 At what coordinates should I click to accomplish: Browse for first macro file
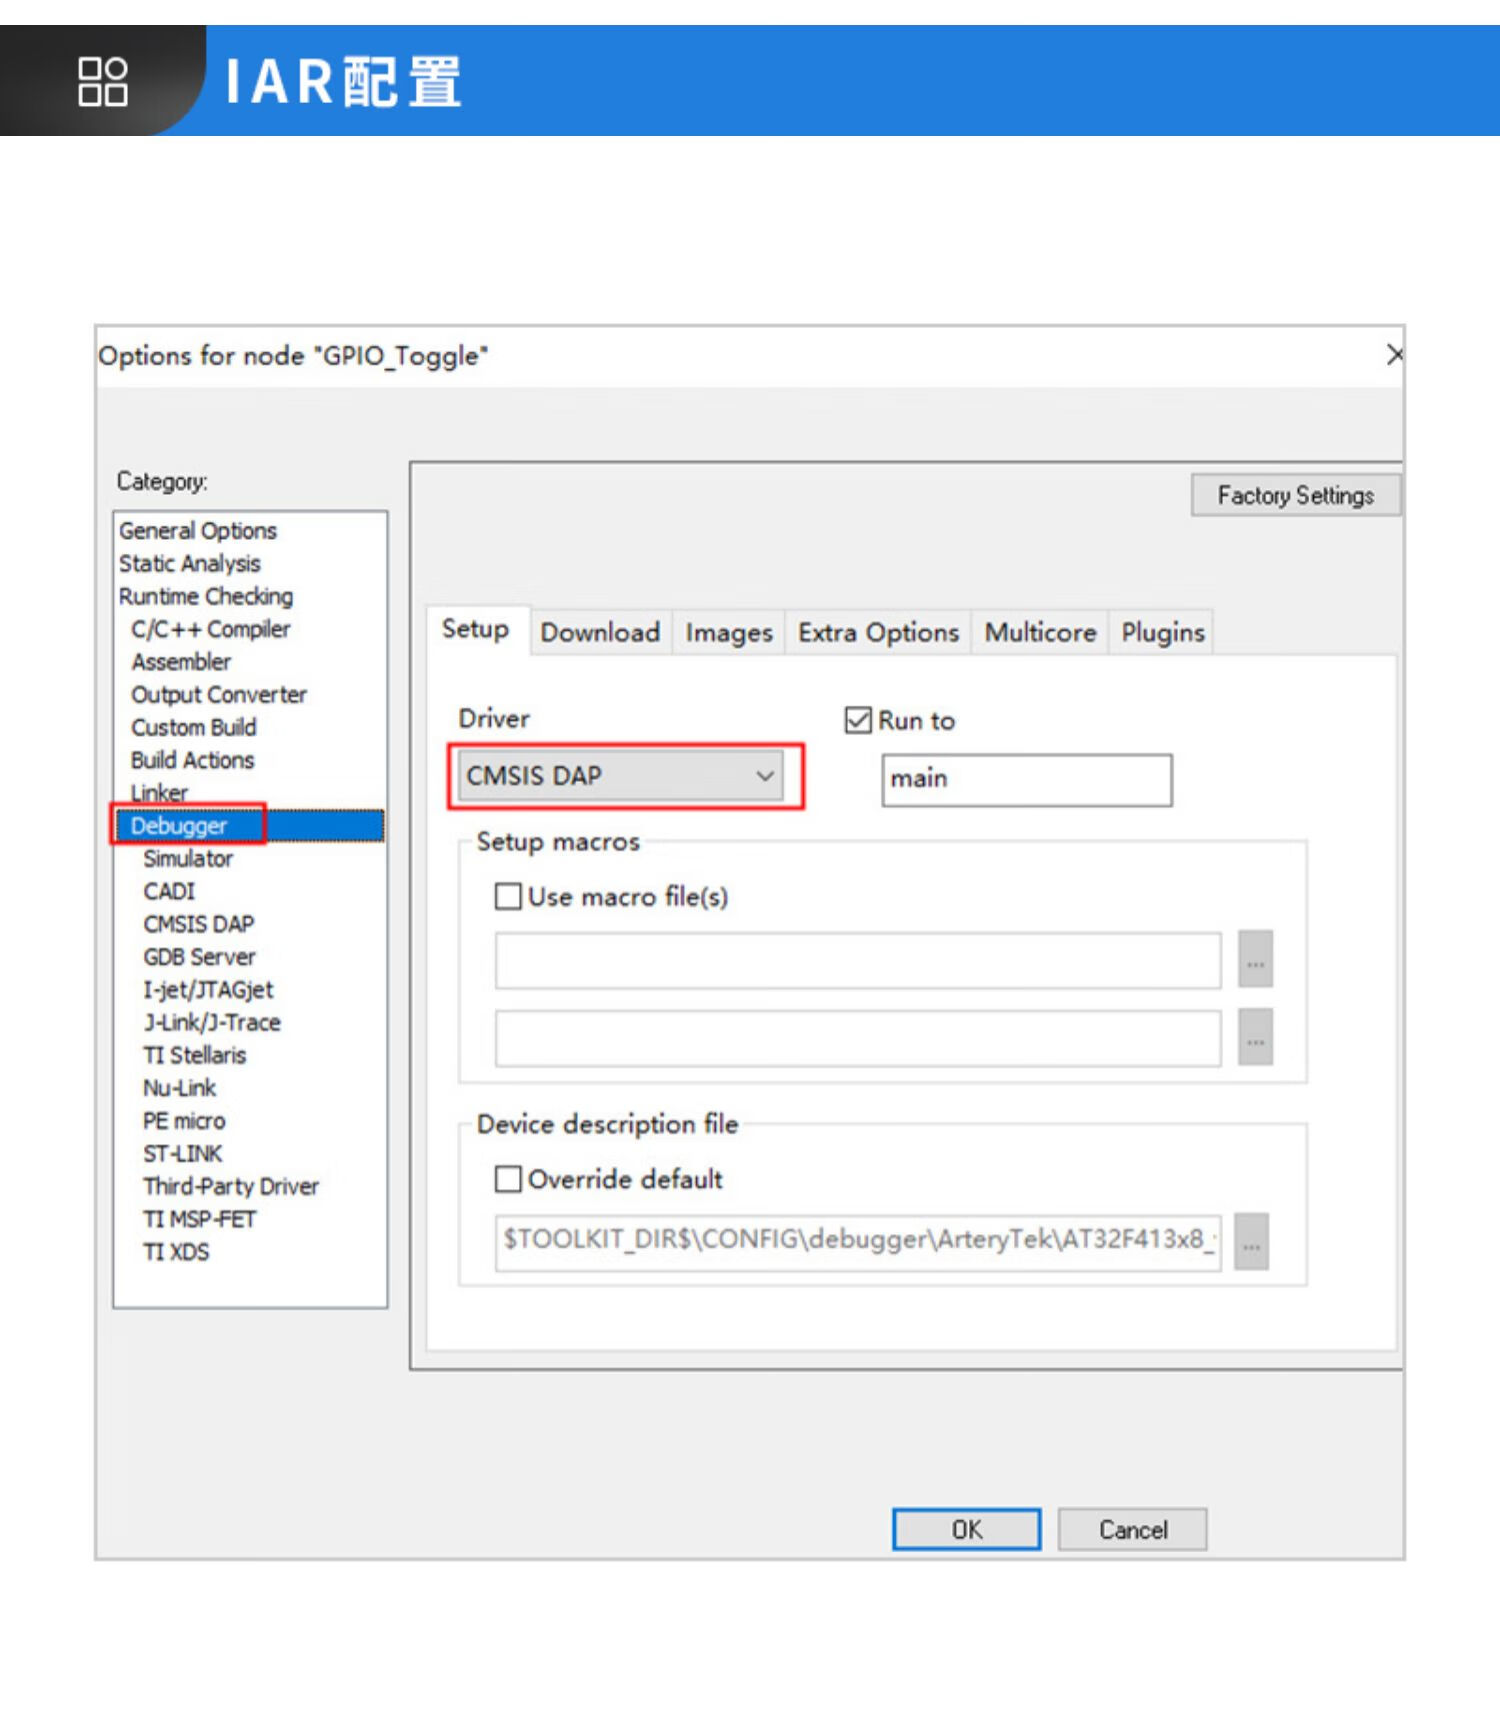tap(1255, 960)
